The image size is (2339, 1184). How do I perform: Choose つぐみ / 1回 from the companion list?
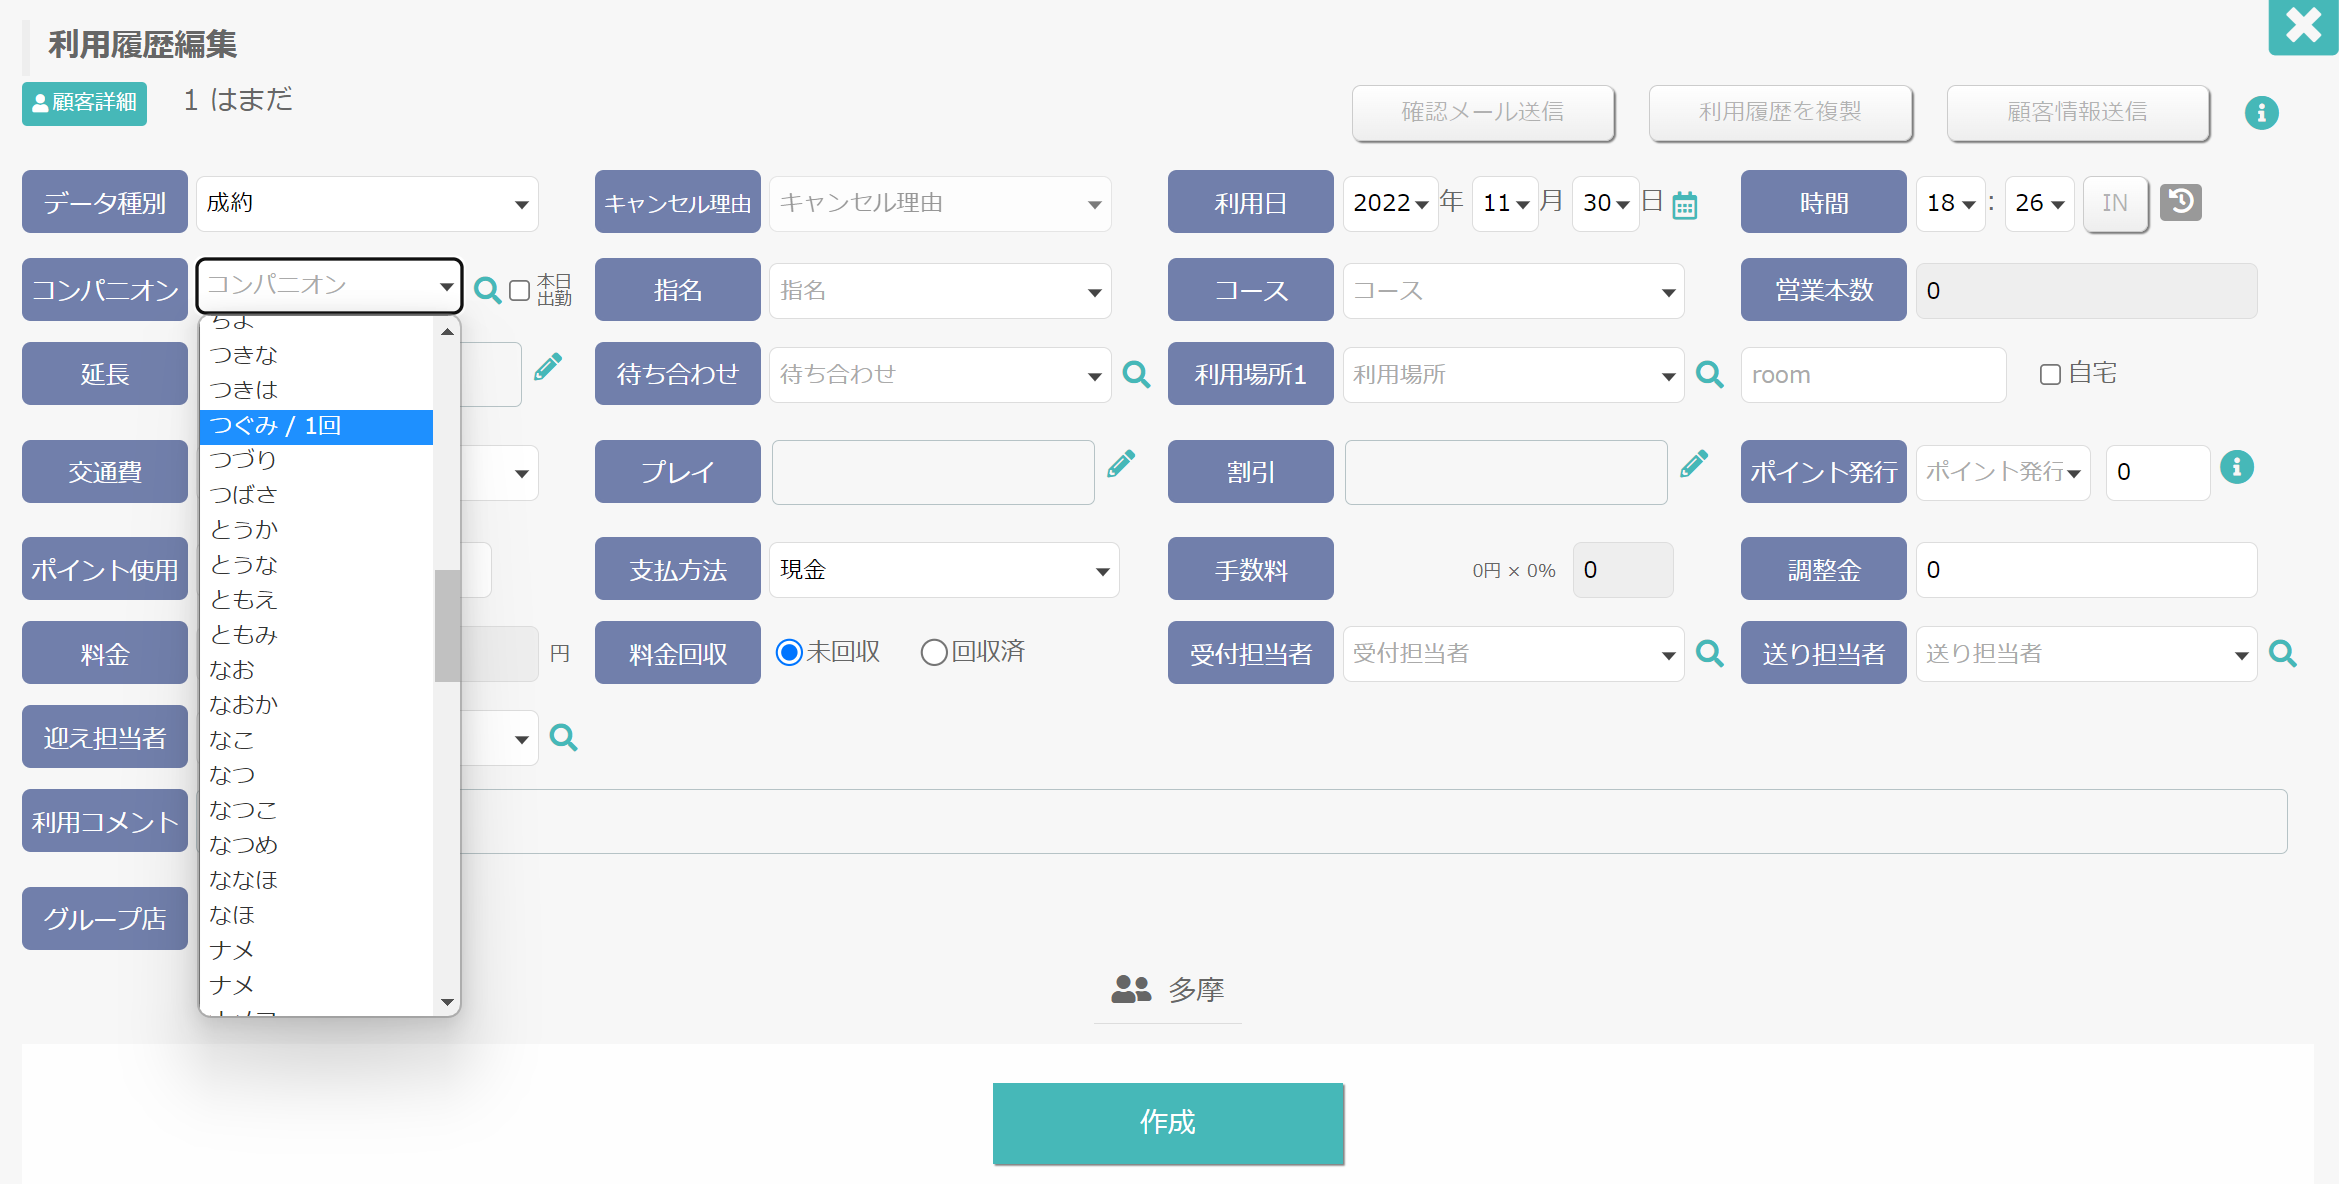point(316,426)
